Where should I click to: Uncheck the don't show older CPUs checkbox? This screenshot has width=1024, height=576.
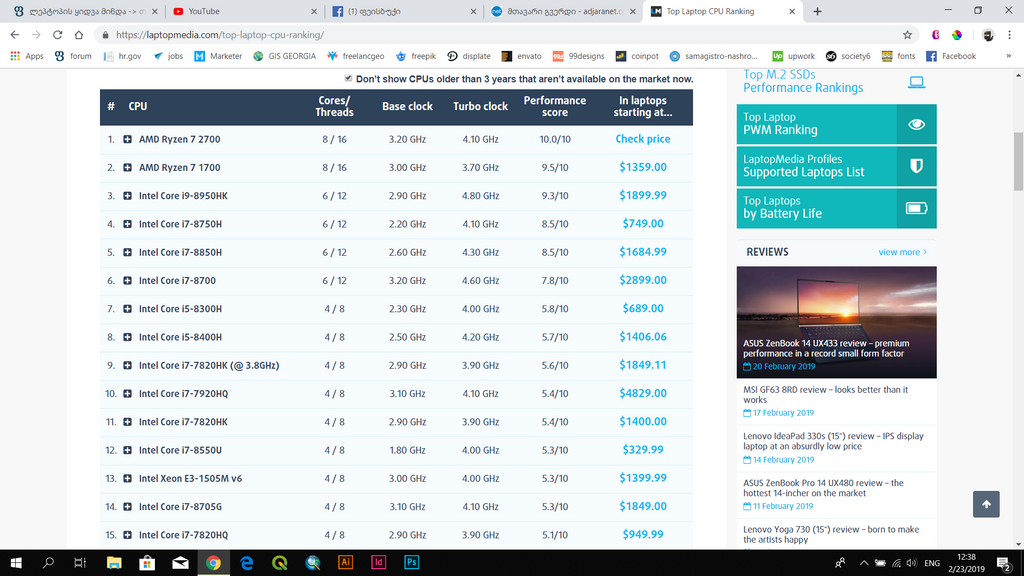[x=348, y=78]
